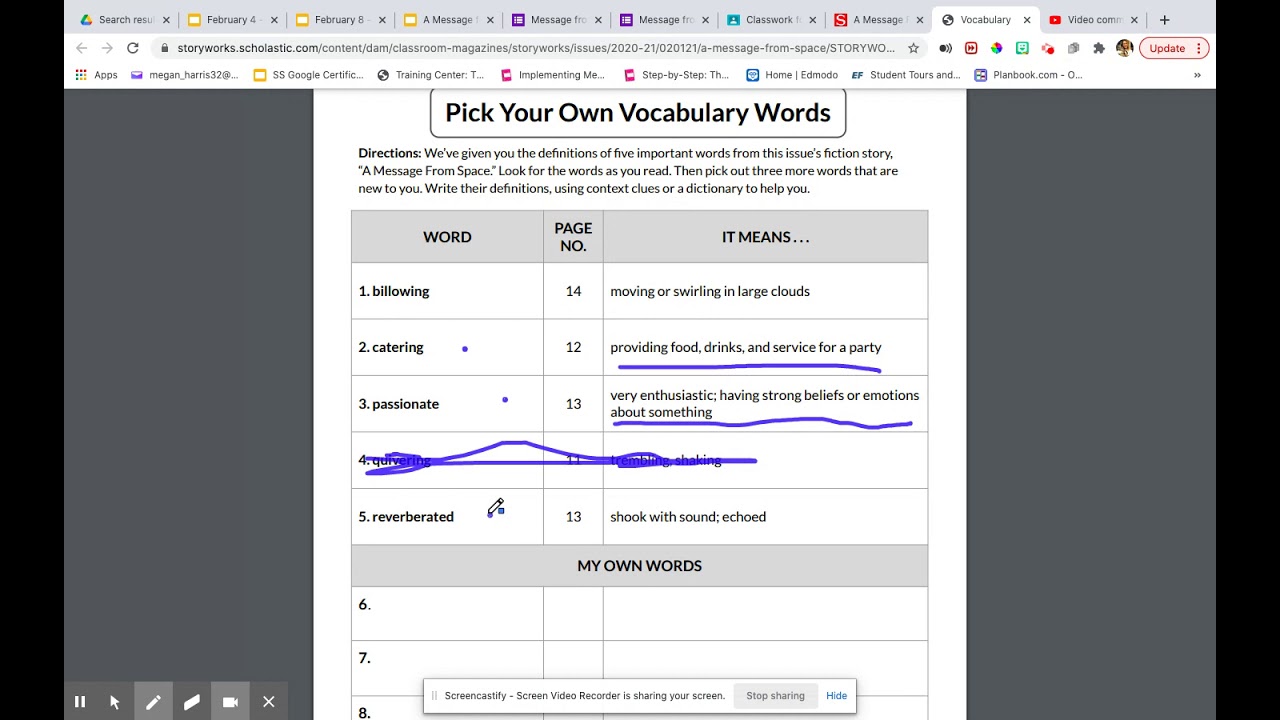Click the Chrome profile avatar

click(x=1124, y=48)
